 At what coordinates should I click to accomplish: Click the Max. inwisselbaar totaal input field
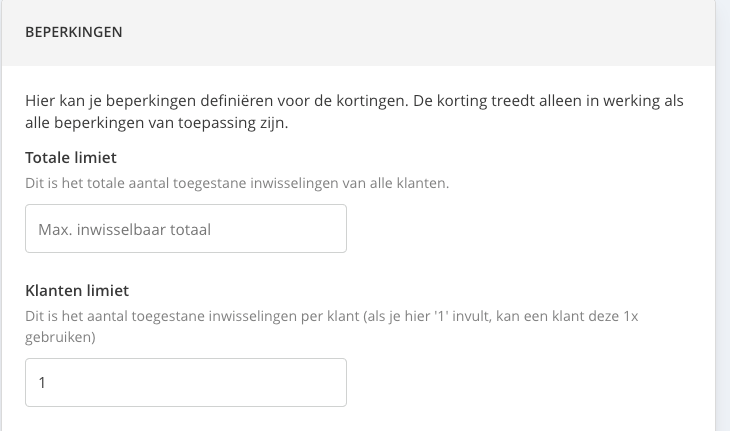[x=185, y=229]
